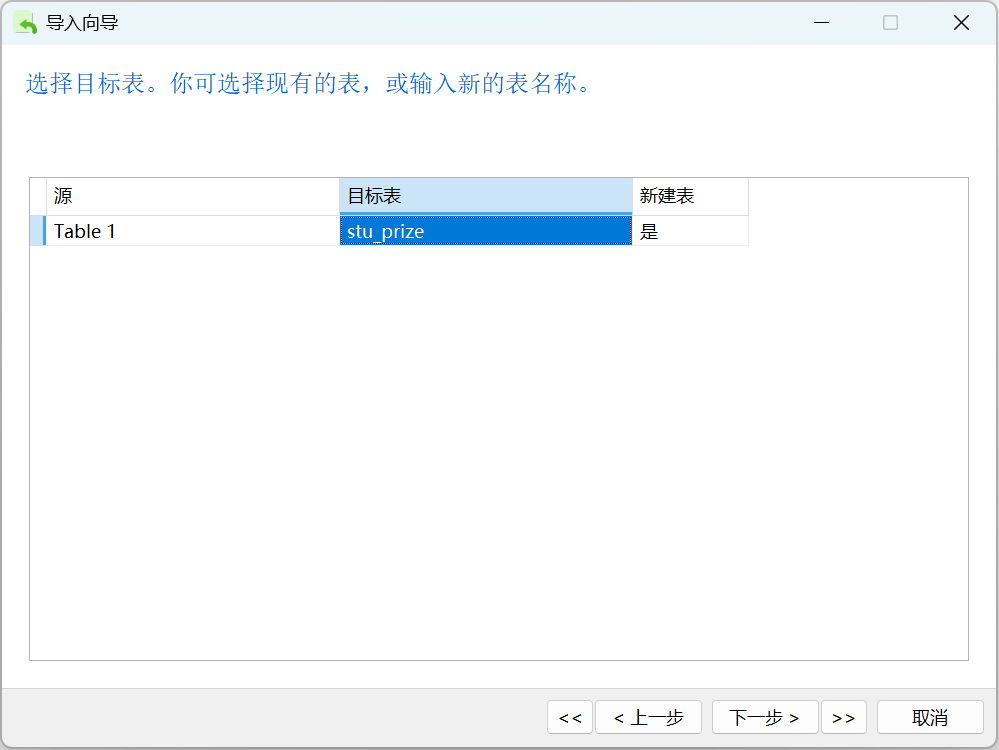Select the Table 1 source cell
Viewport: 999px width, 750px height.
[x=192, y=231]
